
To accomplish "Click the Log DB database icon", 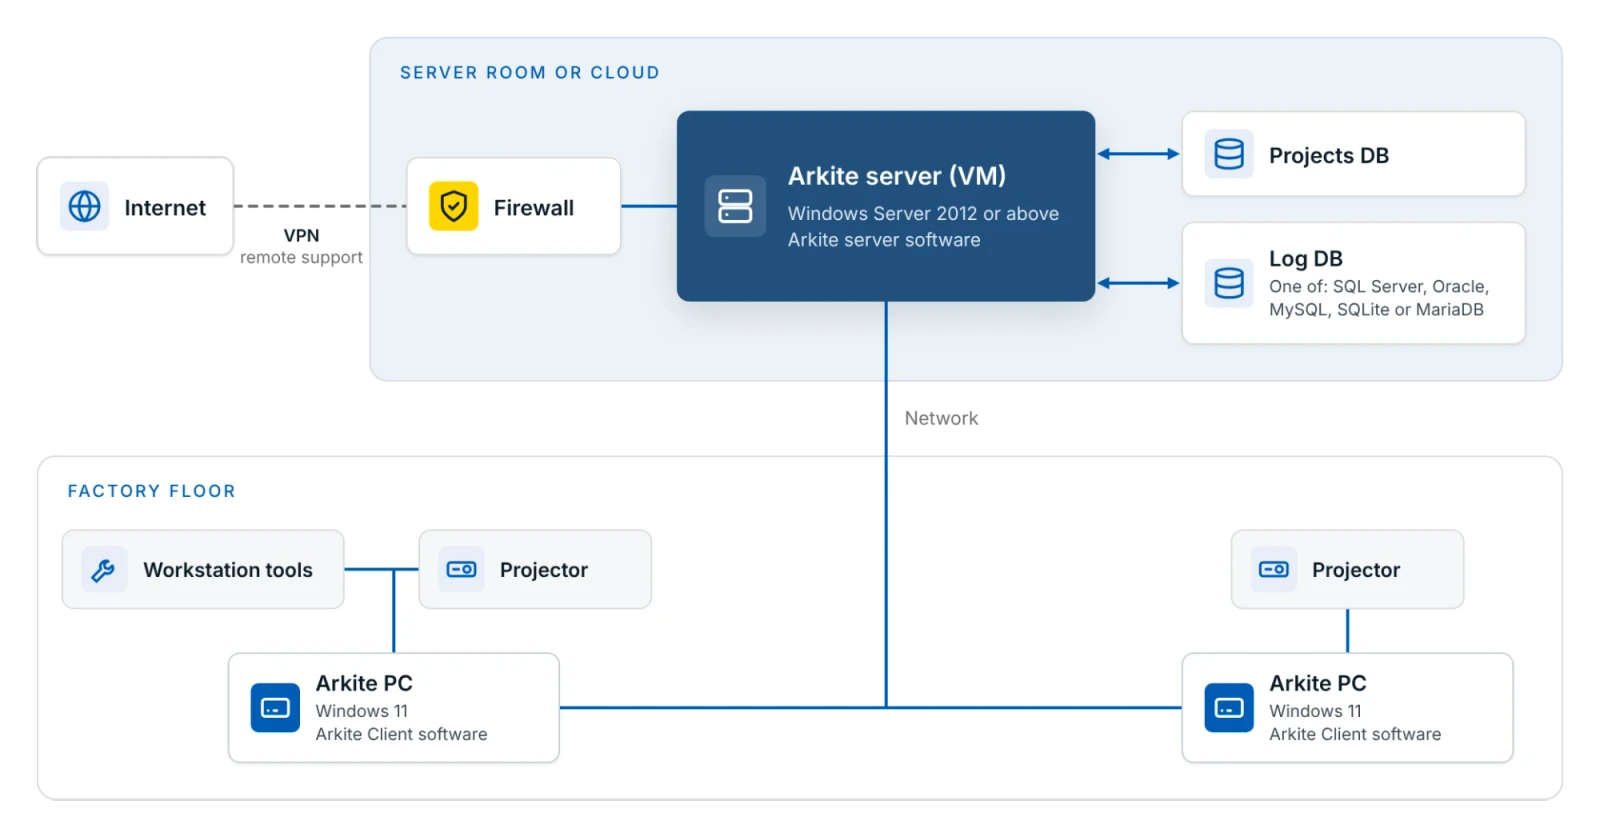I will coord(1229,283).
